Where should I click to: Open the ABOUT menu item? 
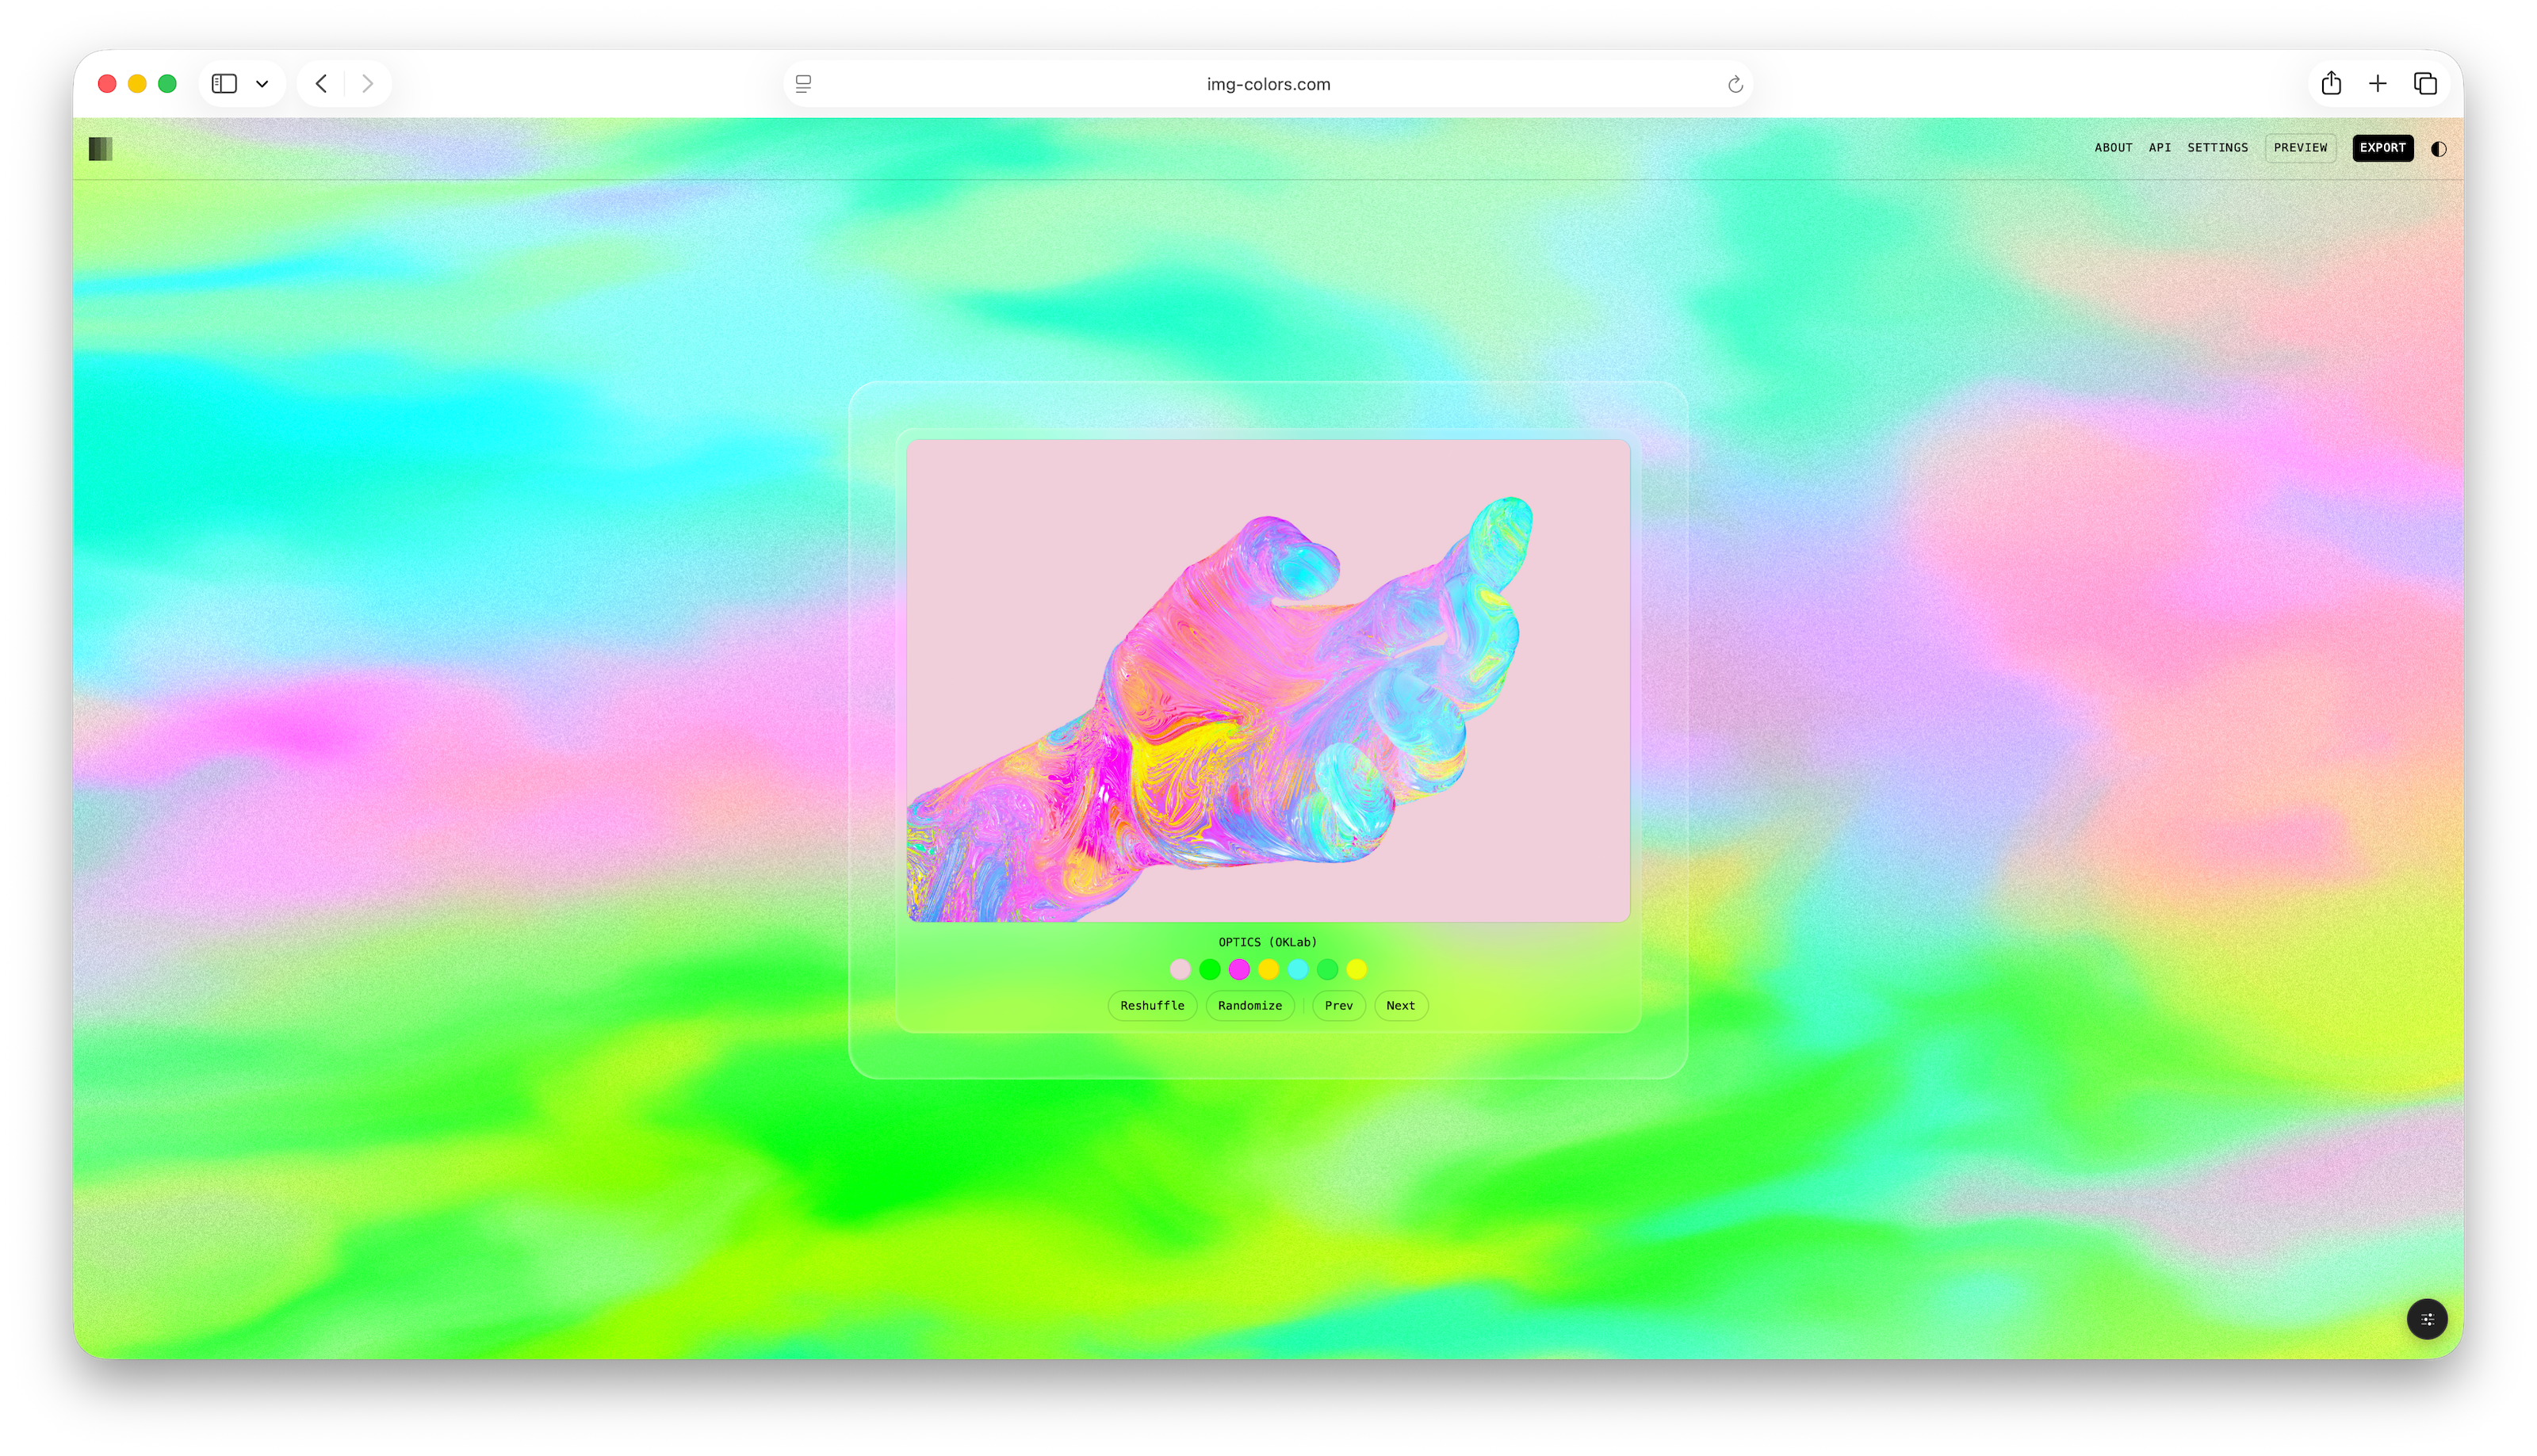(2113, 147)
